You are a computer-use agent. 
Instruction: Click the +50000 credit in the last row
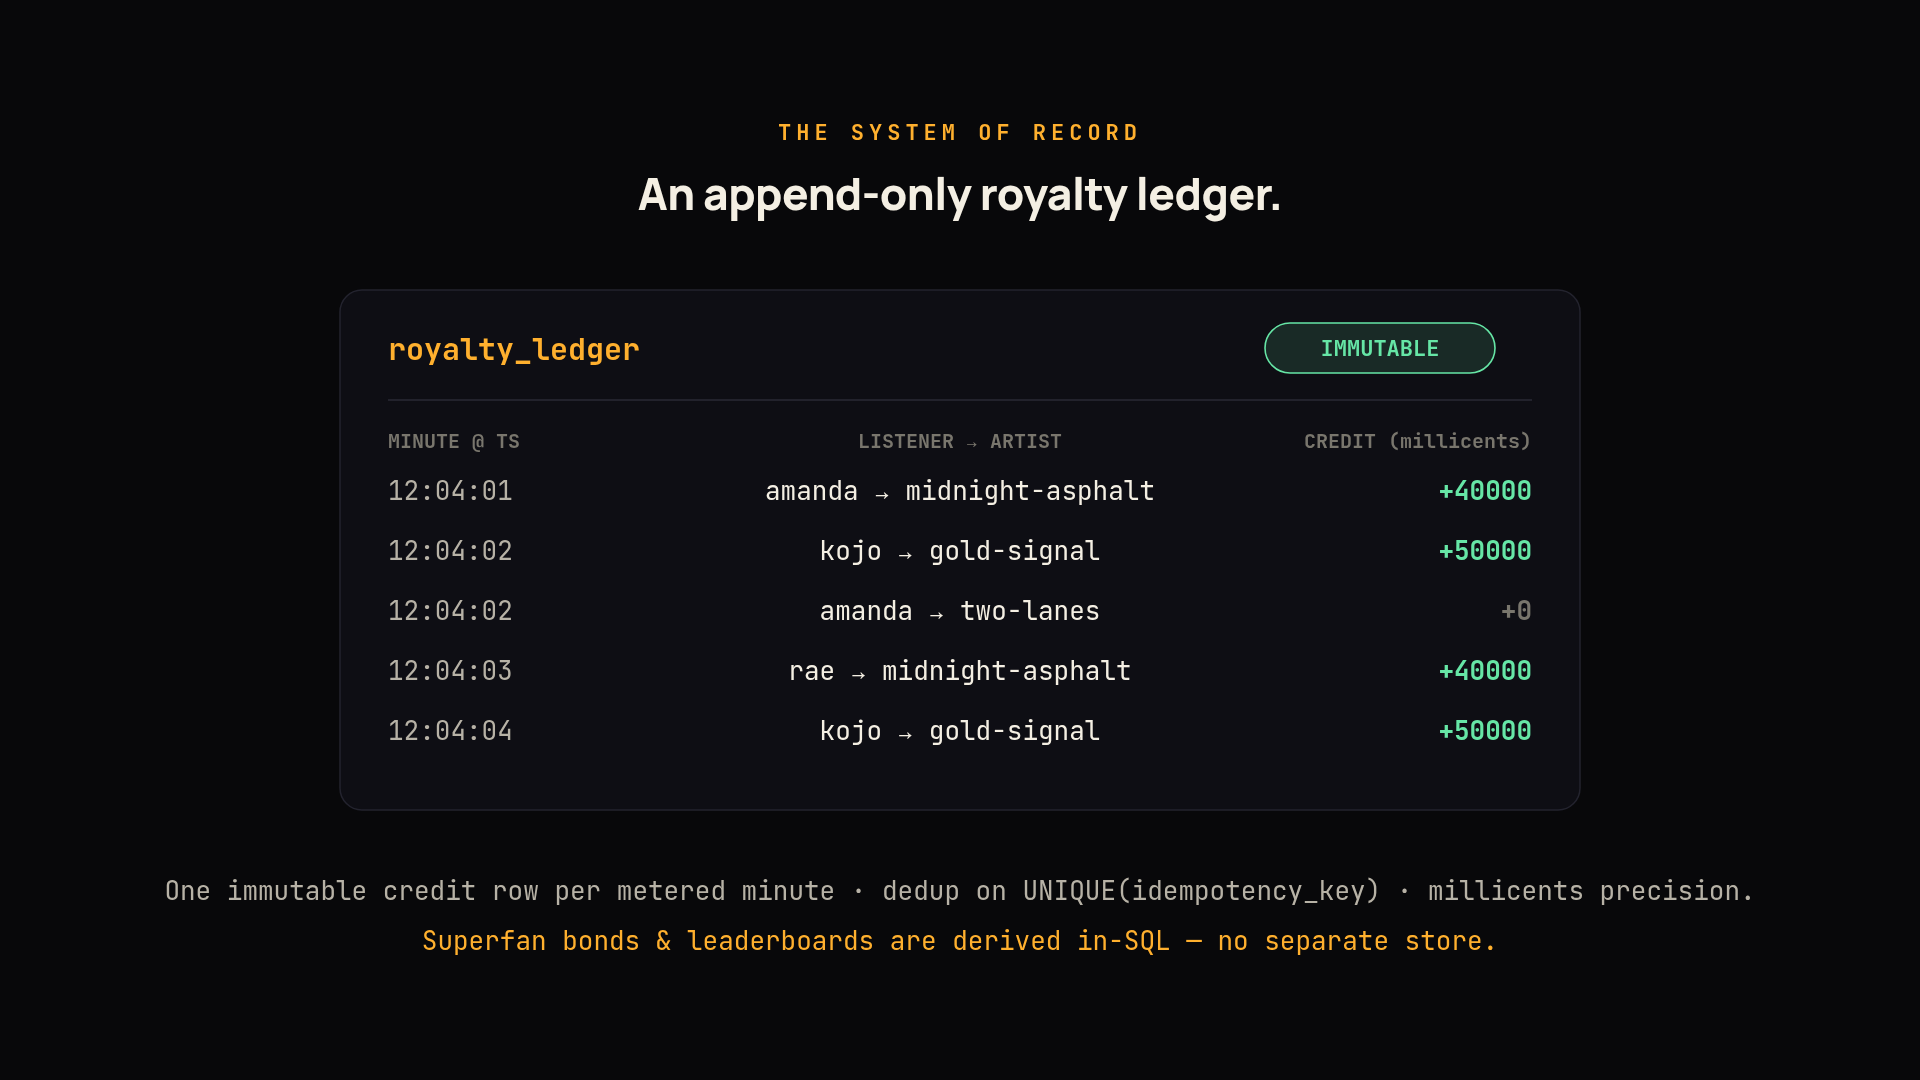click(x=1485, y=731)
